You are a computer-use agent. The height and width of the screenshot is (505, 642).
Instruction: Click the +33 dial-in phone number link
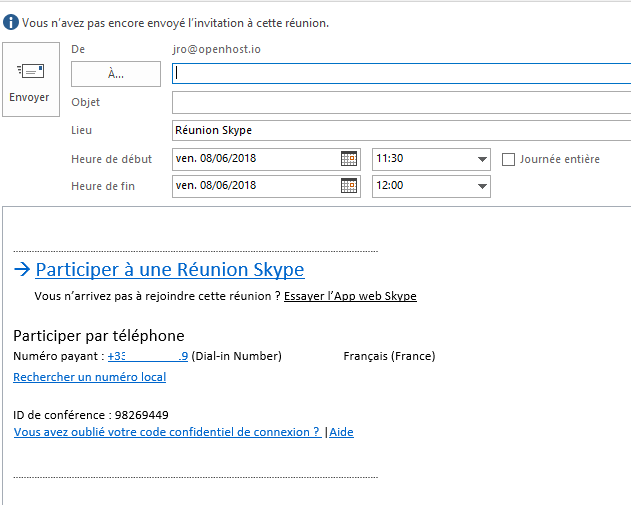[148, 356]
